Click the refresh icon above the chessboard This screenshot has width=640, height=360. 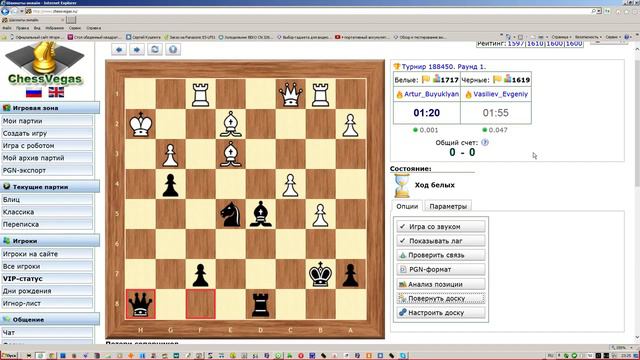click(x=155, y=49)
